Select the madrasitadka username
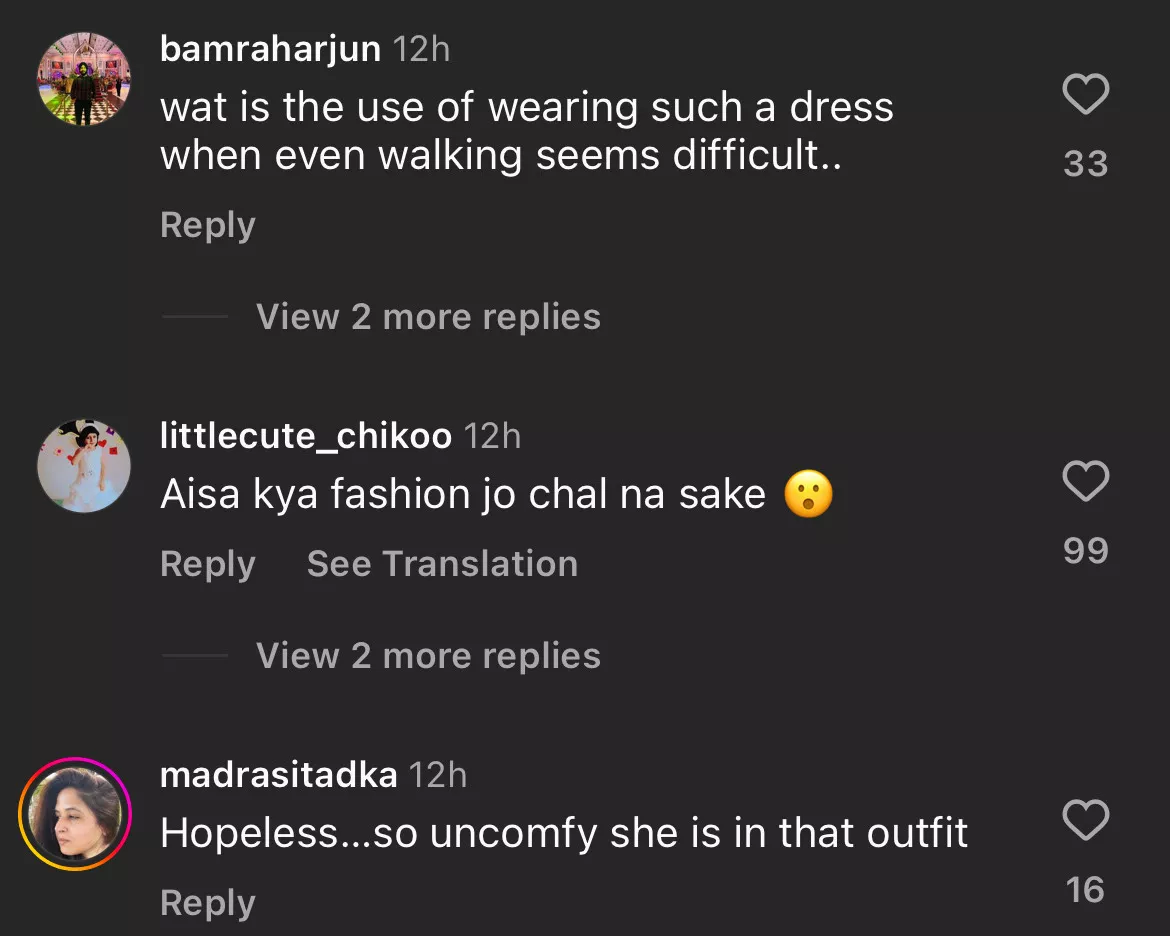The image size is (1170, 936). pyautogui.click(x=278, y=775)
